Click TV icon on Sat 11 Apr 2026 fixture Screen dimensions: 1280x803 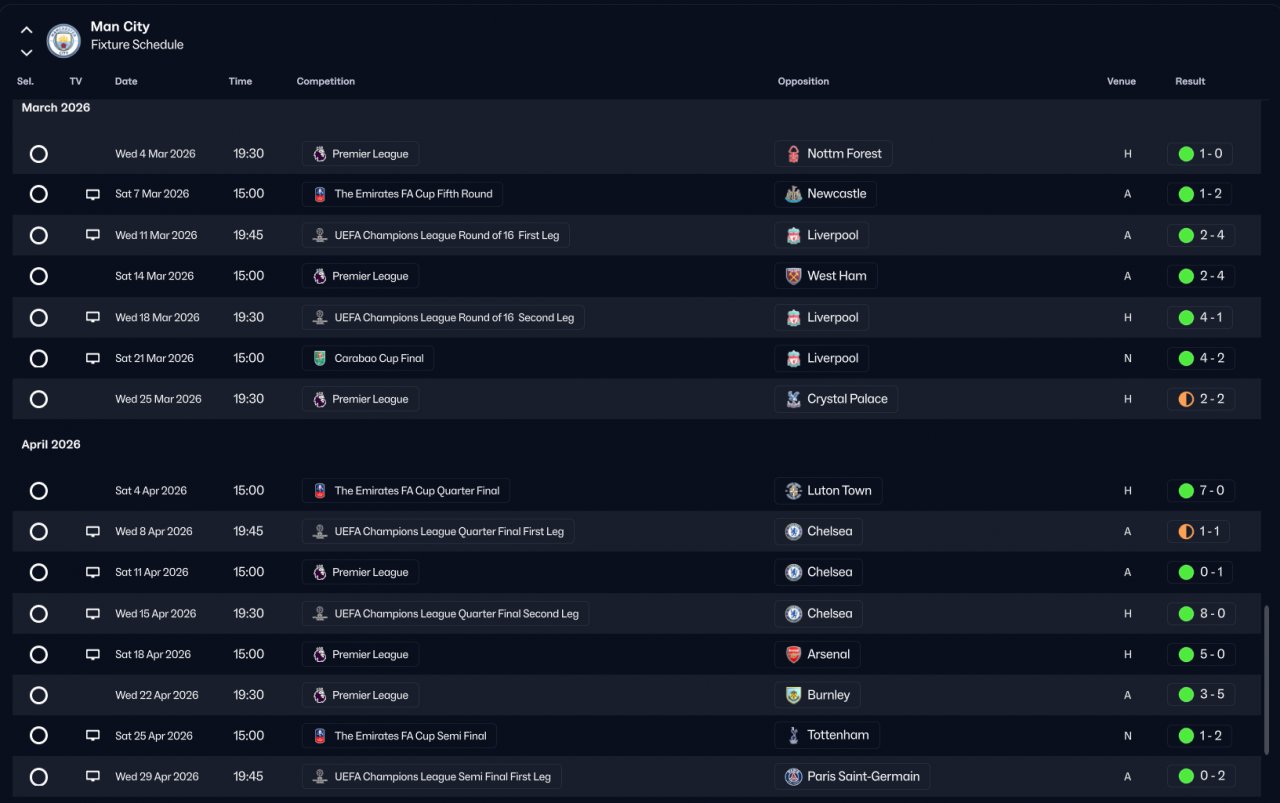(x=93, y=572)
